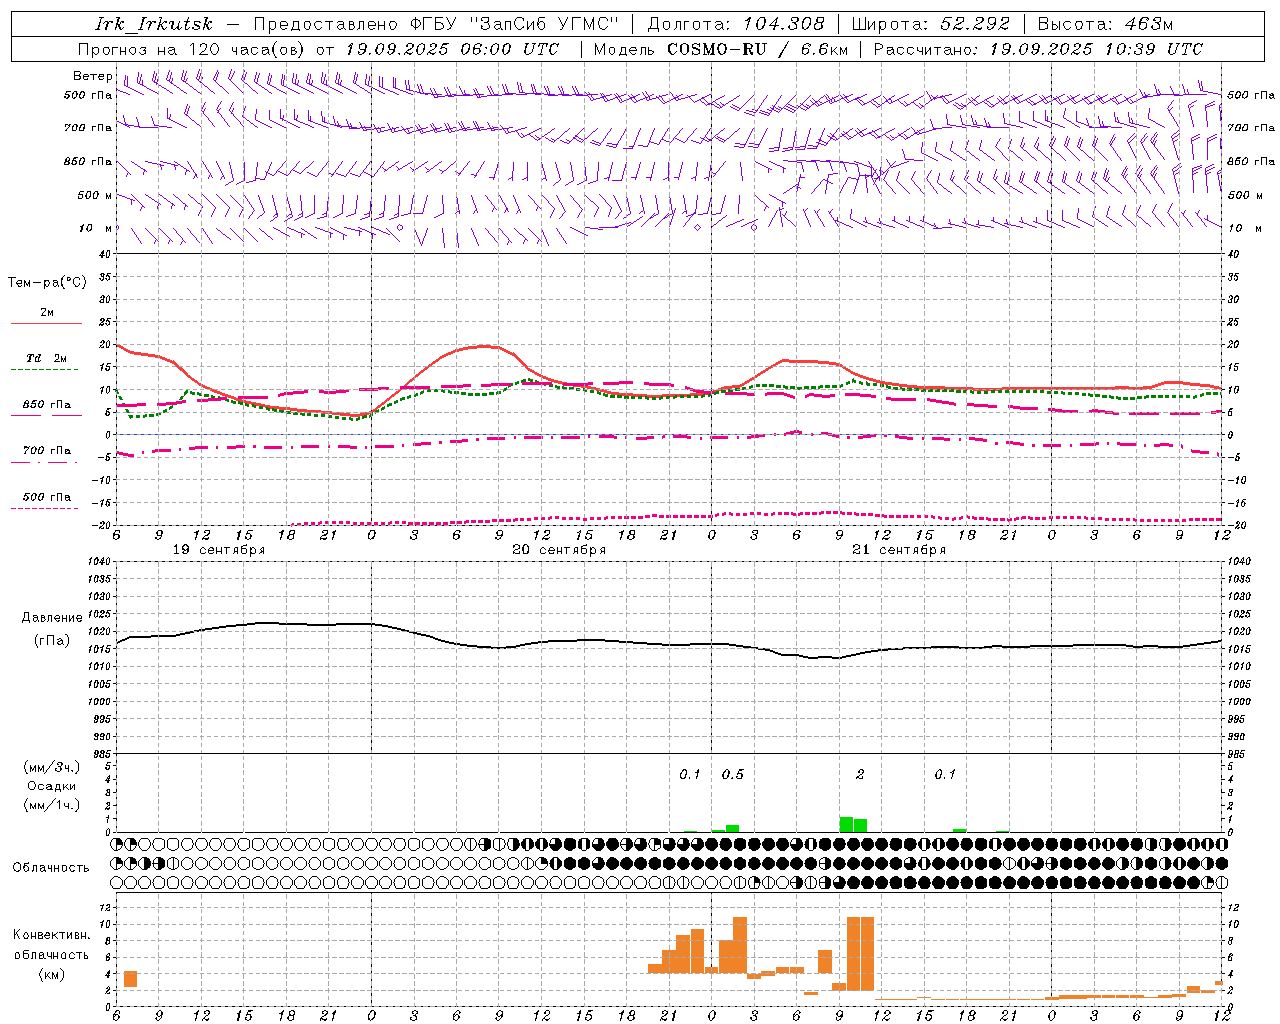Select the "ЗапСиб УГМС" provider text in header
1280x1024 pixels.
click(545, 24)
